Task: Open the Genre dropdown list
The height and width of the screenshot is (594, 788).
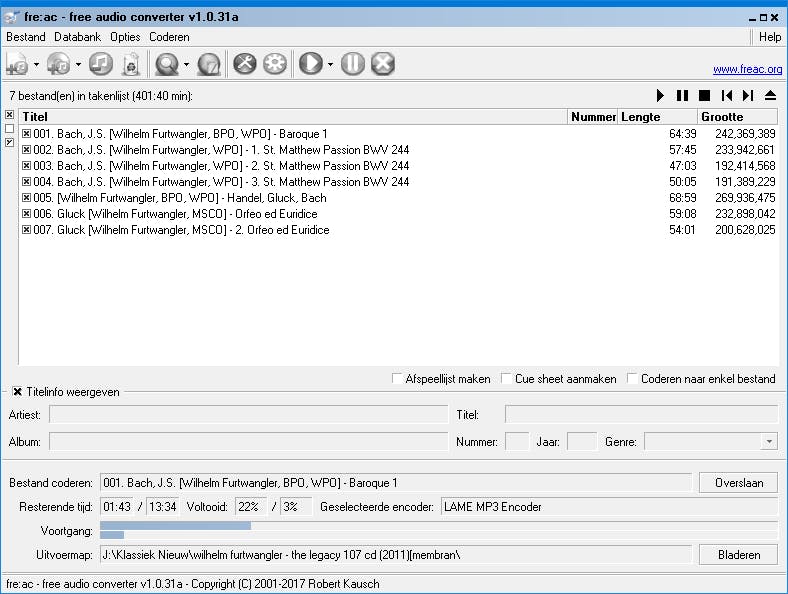Action: pyautogui.click(x=769, y=442)
